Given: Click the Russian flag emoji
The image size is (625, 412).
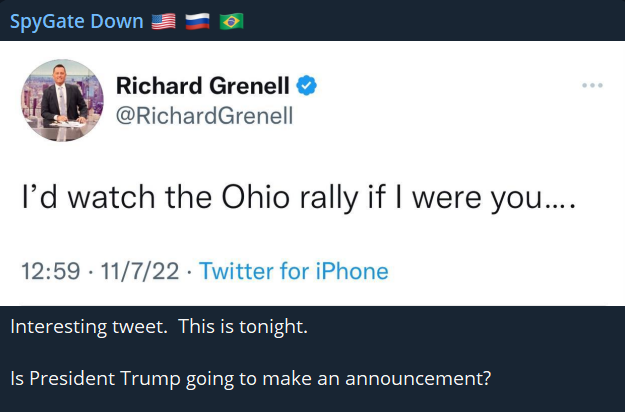Looking at the screenshot, I should [197, 21].
